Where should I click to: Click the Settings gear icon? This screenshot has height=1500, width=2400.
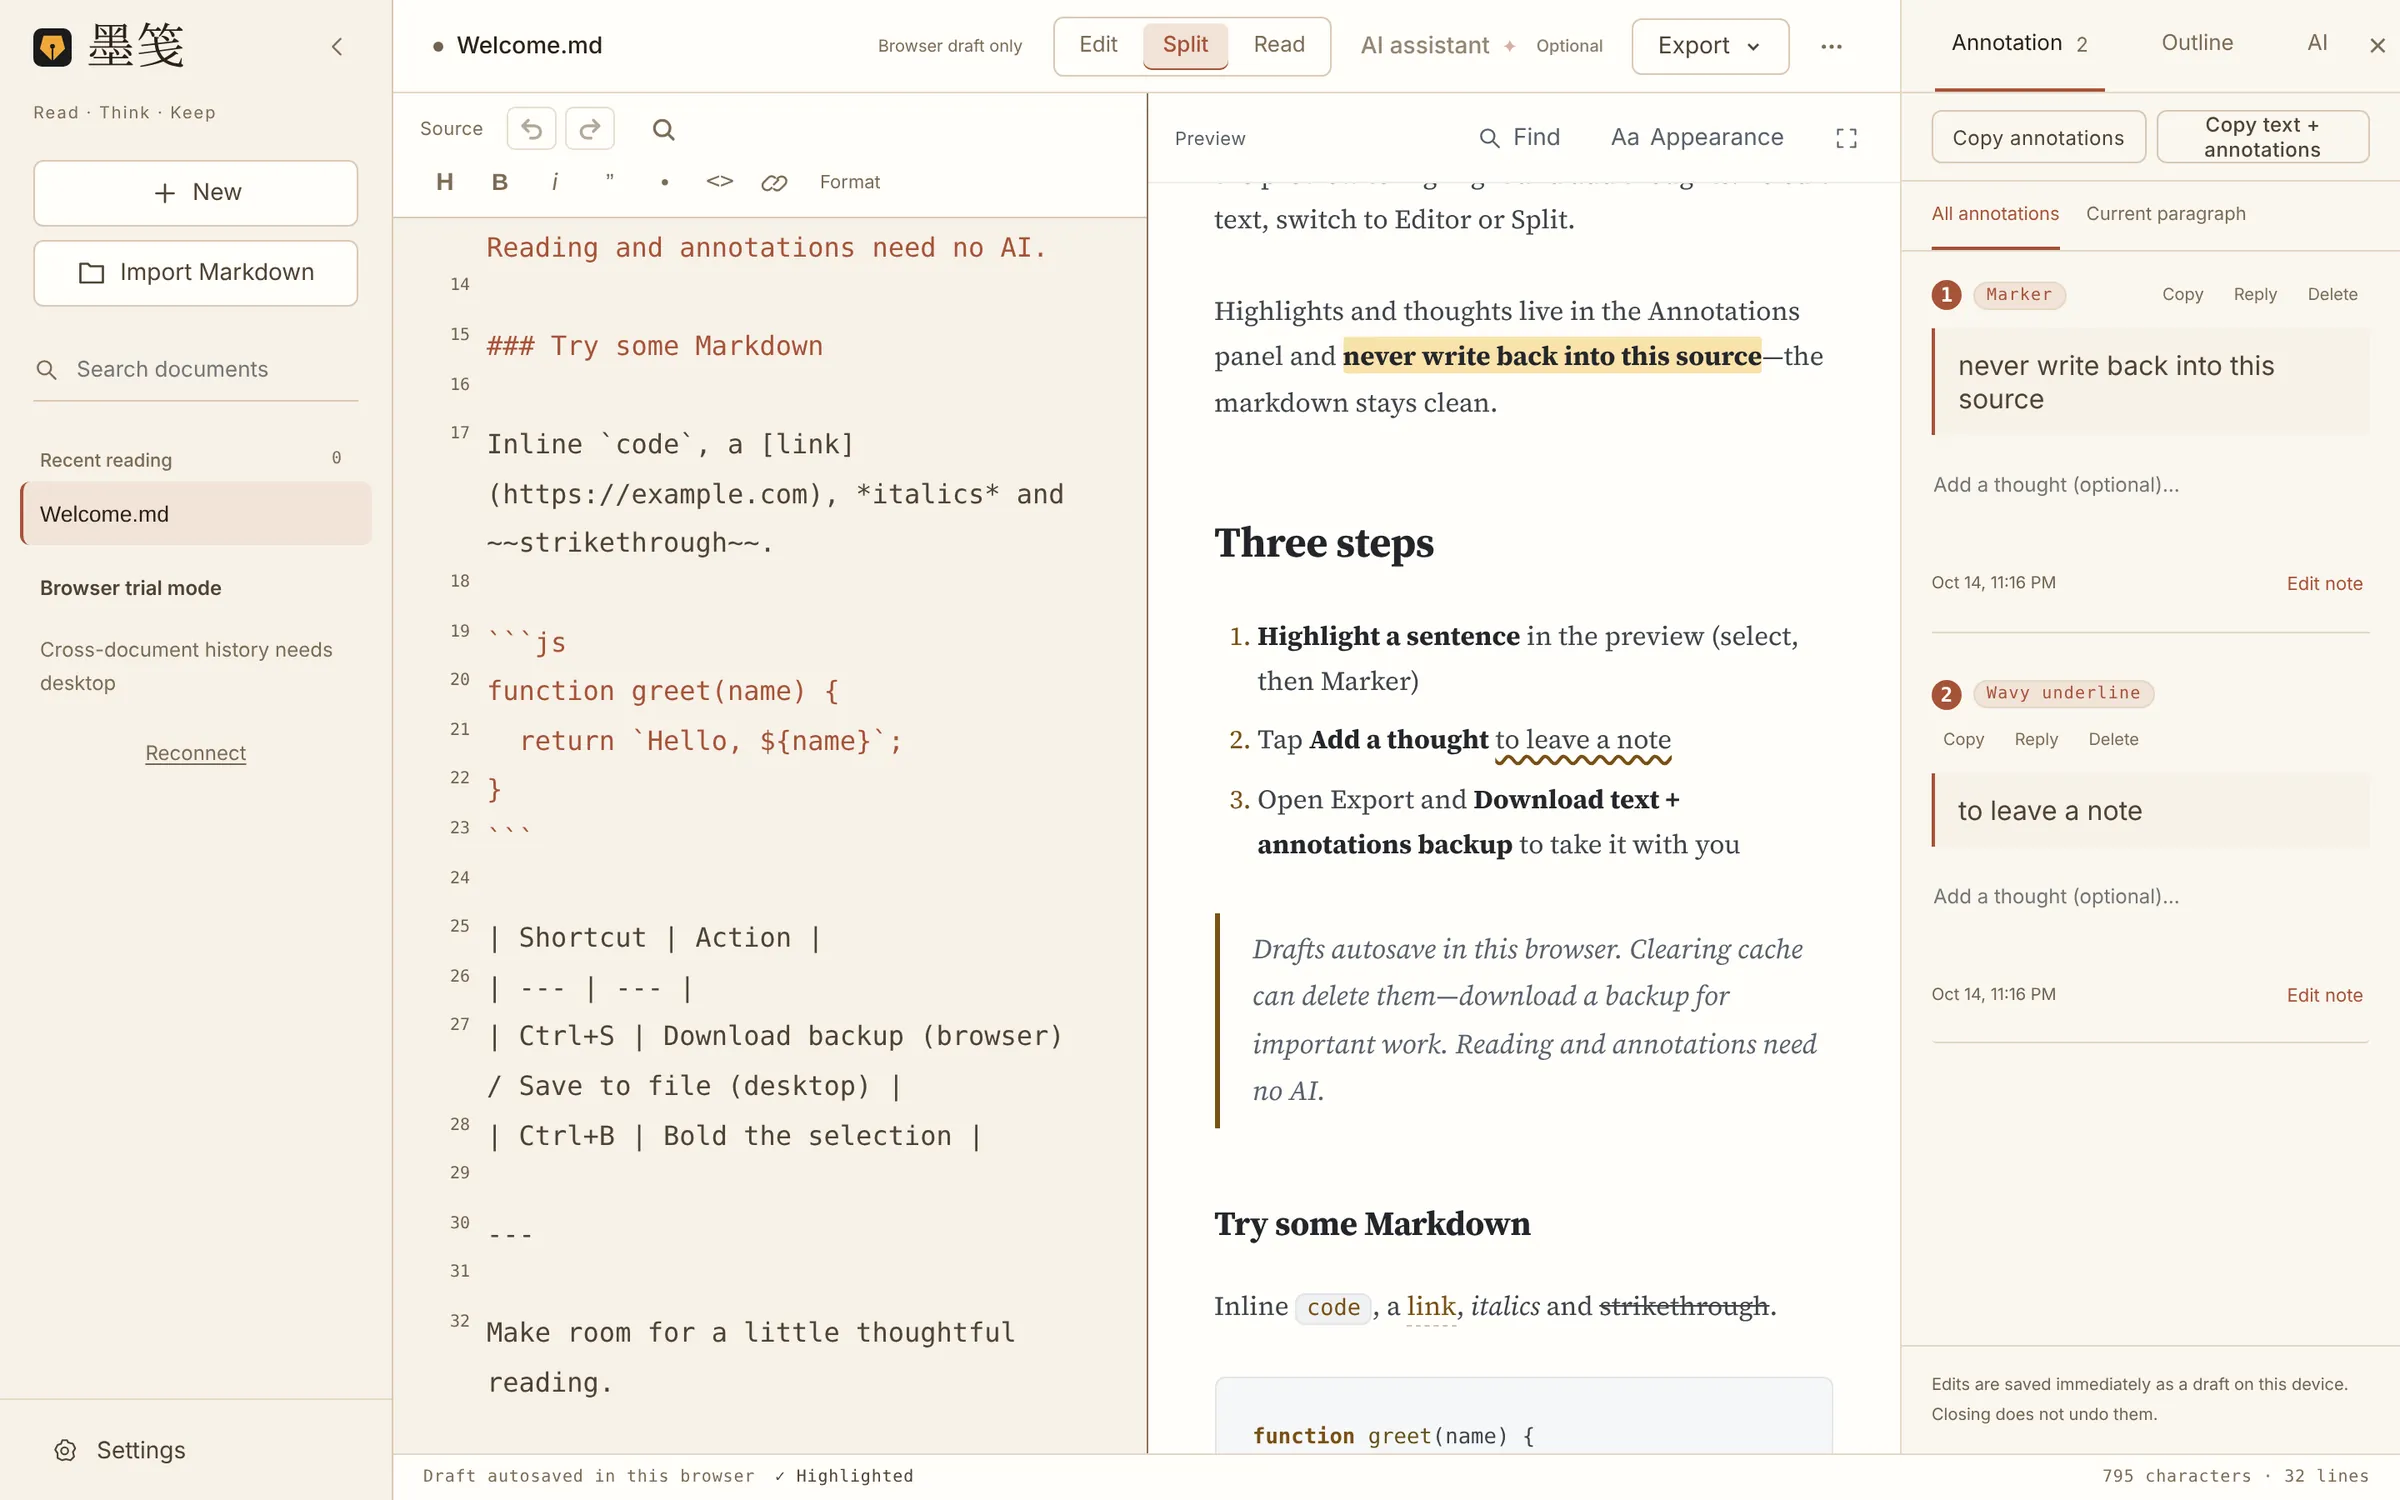pos(65,1450)
